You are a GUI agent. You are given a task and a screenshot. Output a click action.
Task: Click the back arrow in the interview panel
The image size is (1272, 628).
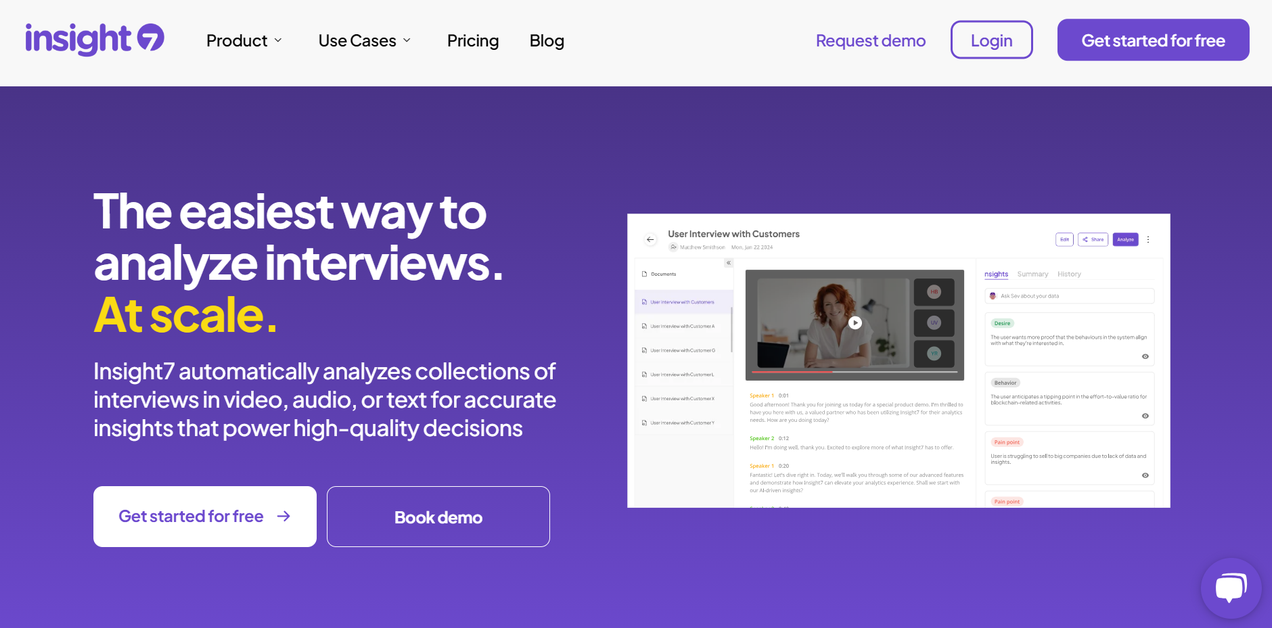tap(650, 240)
